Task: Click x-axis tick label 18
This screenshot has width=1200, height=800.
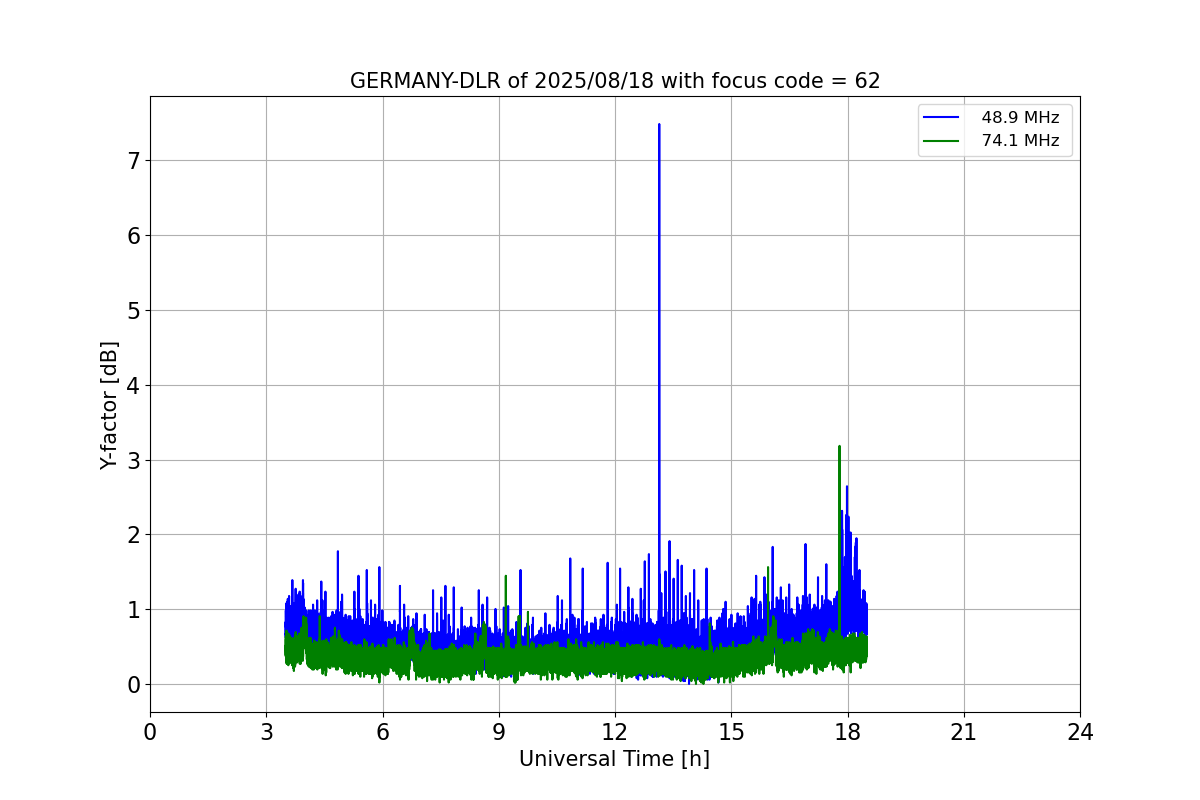Action: 847,732
